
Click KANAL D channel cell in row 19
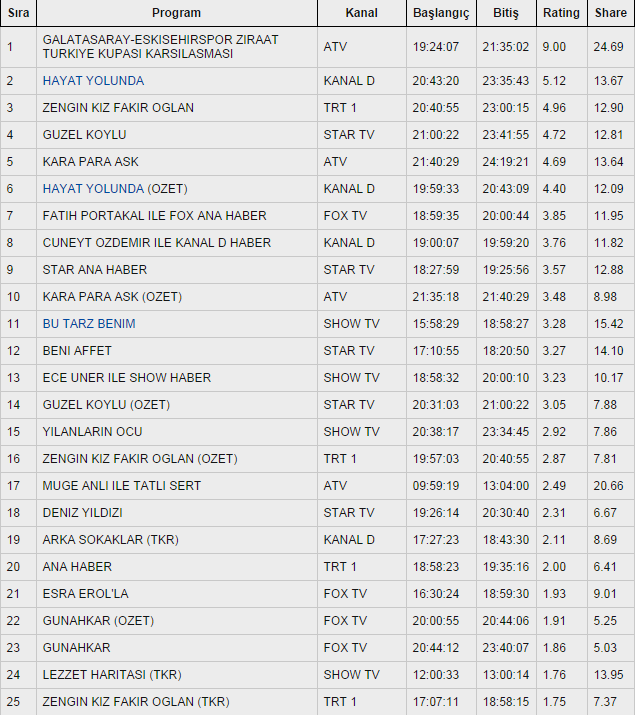[362, 540]
